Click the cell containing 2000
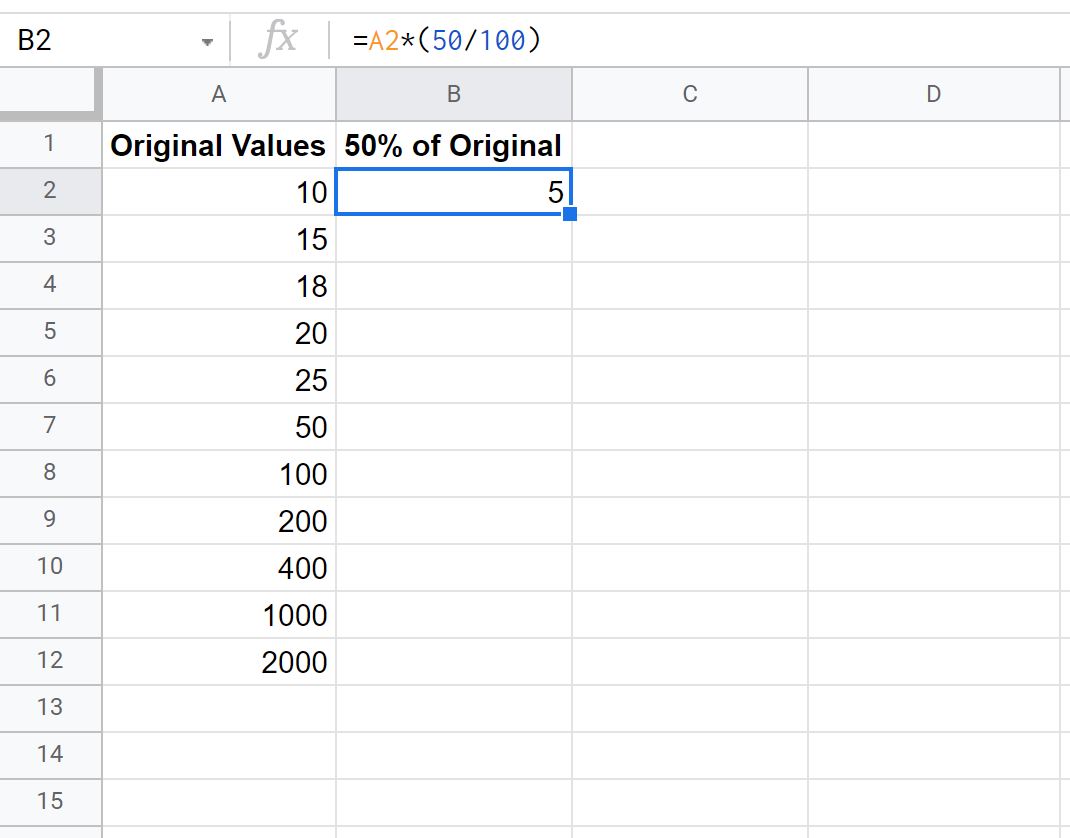Viewport: 1070px width, 838px height. 218,662
